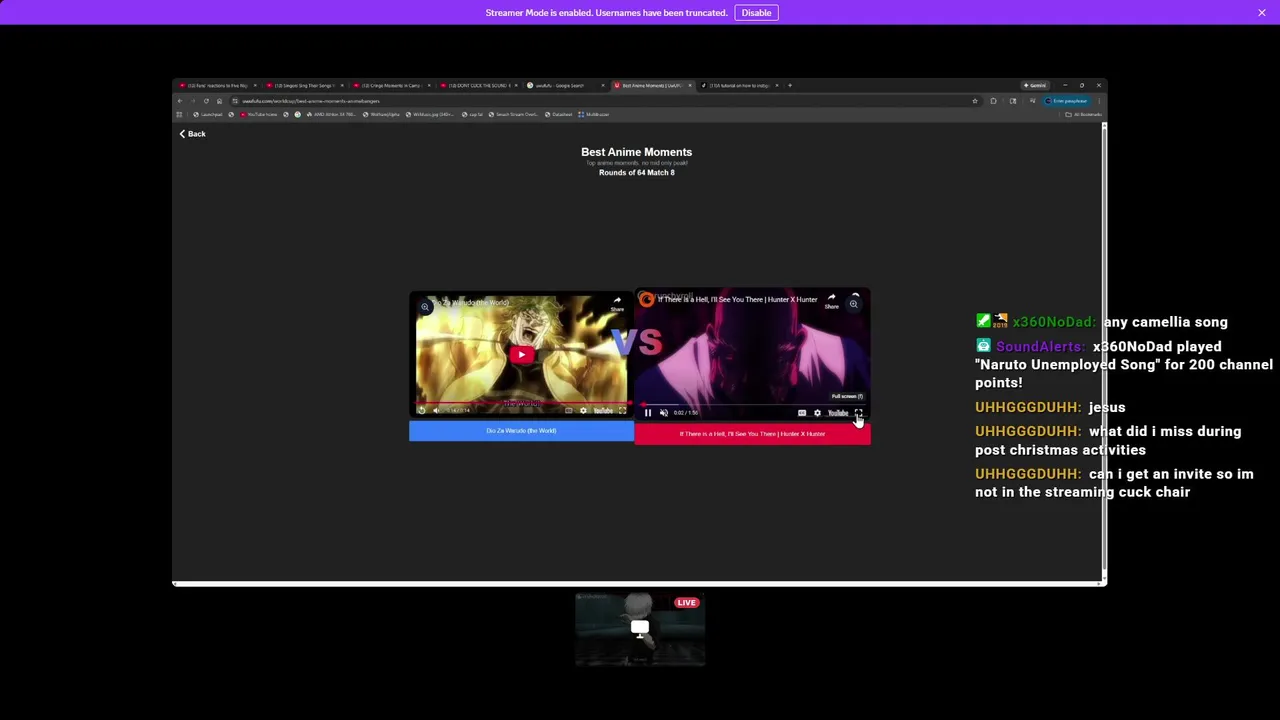The width and height of the screenshot is (1280, 720).
Task: Vote for Dio Za Warudo (the World)
Action: [x=521, y=431]
